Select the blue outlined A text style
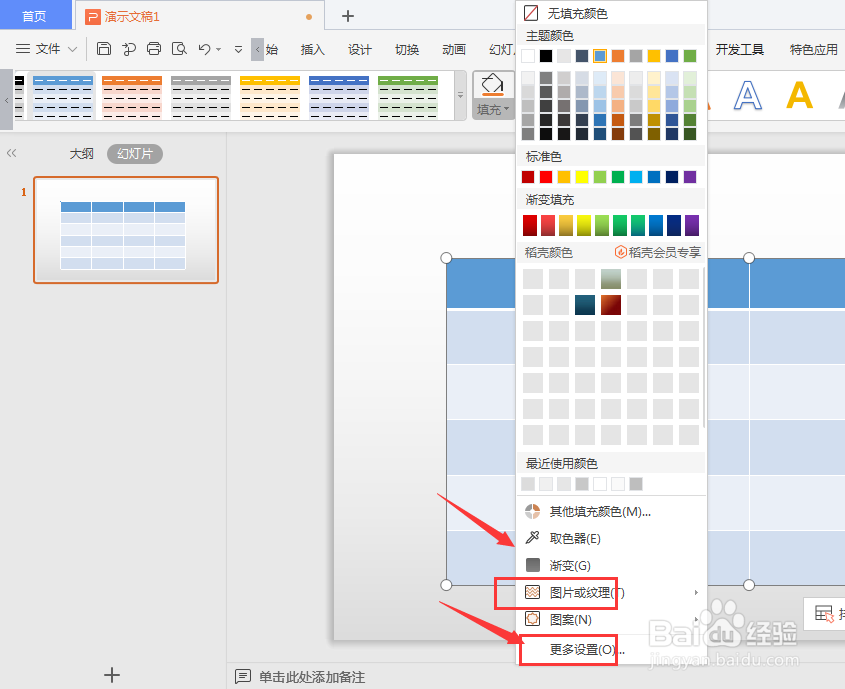This screenshot has height=689, width=845. 748,96
